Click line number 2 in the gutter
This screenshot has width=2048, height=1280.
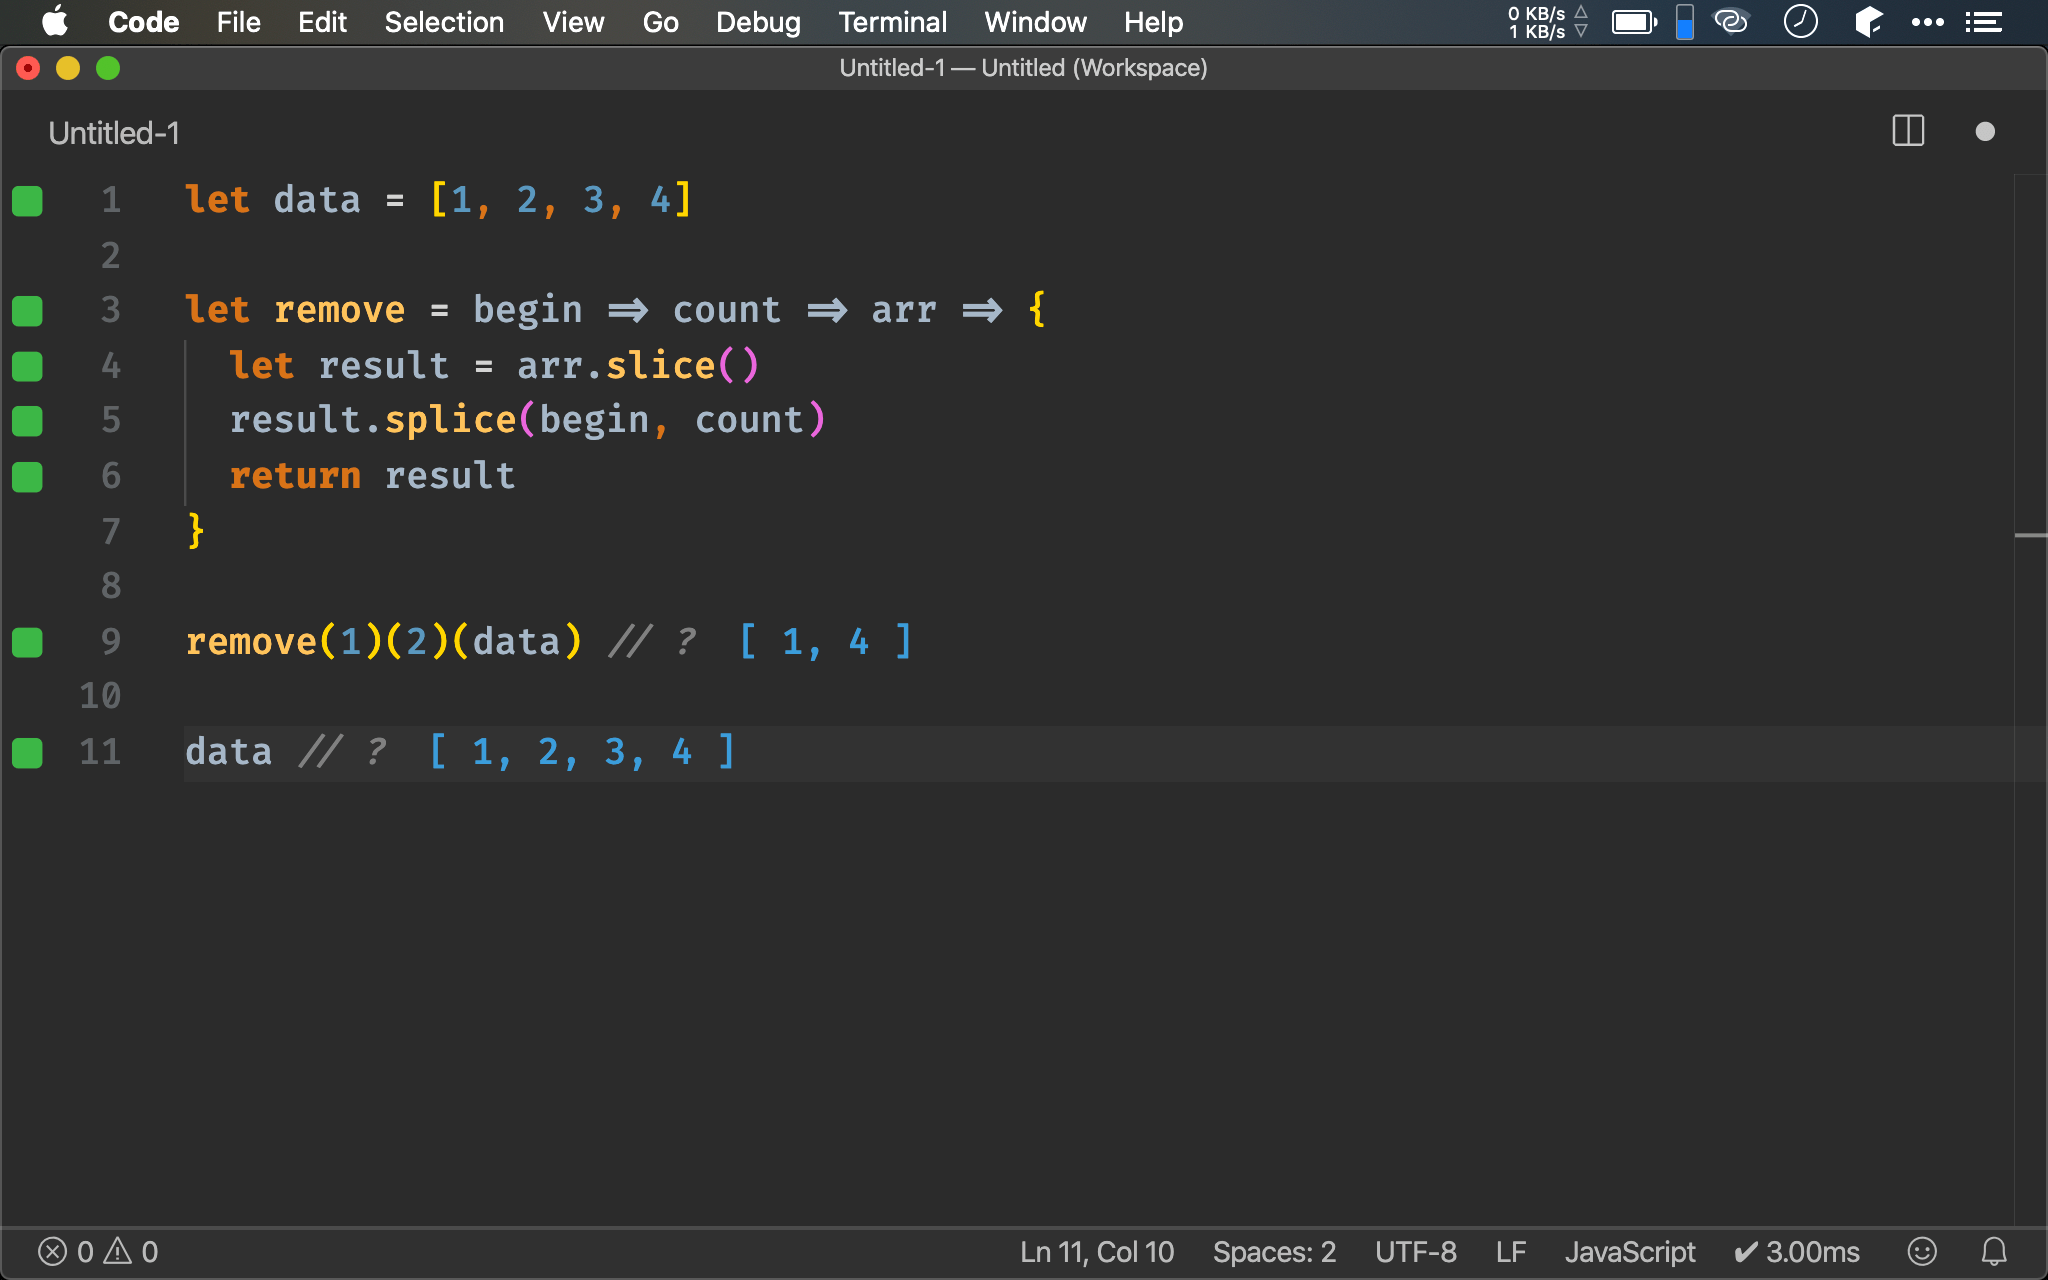coord(110,255)
